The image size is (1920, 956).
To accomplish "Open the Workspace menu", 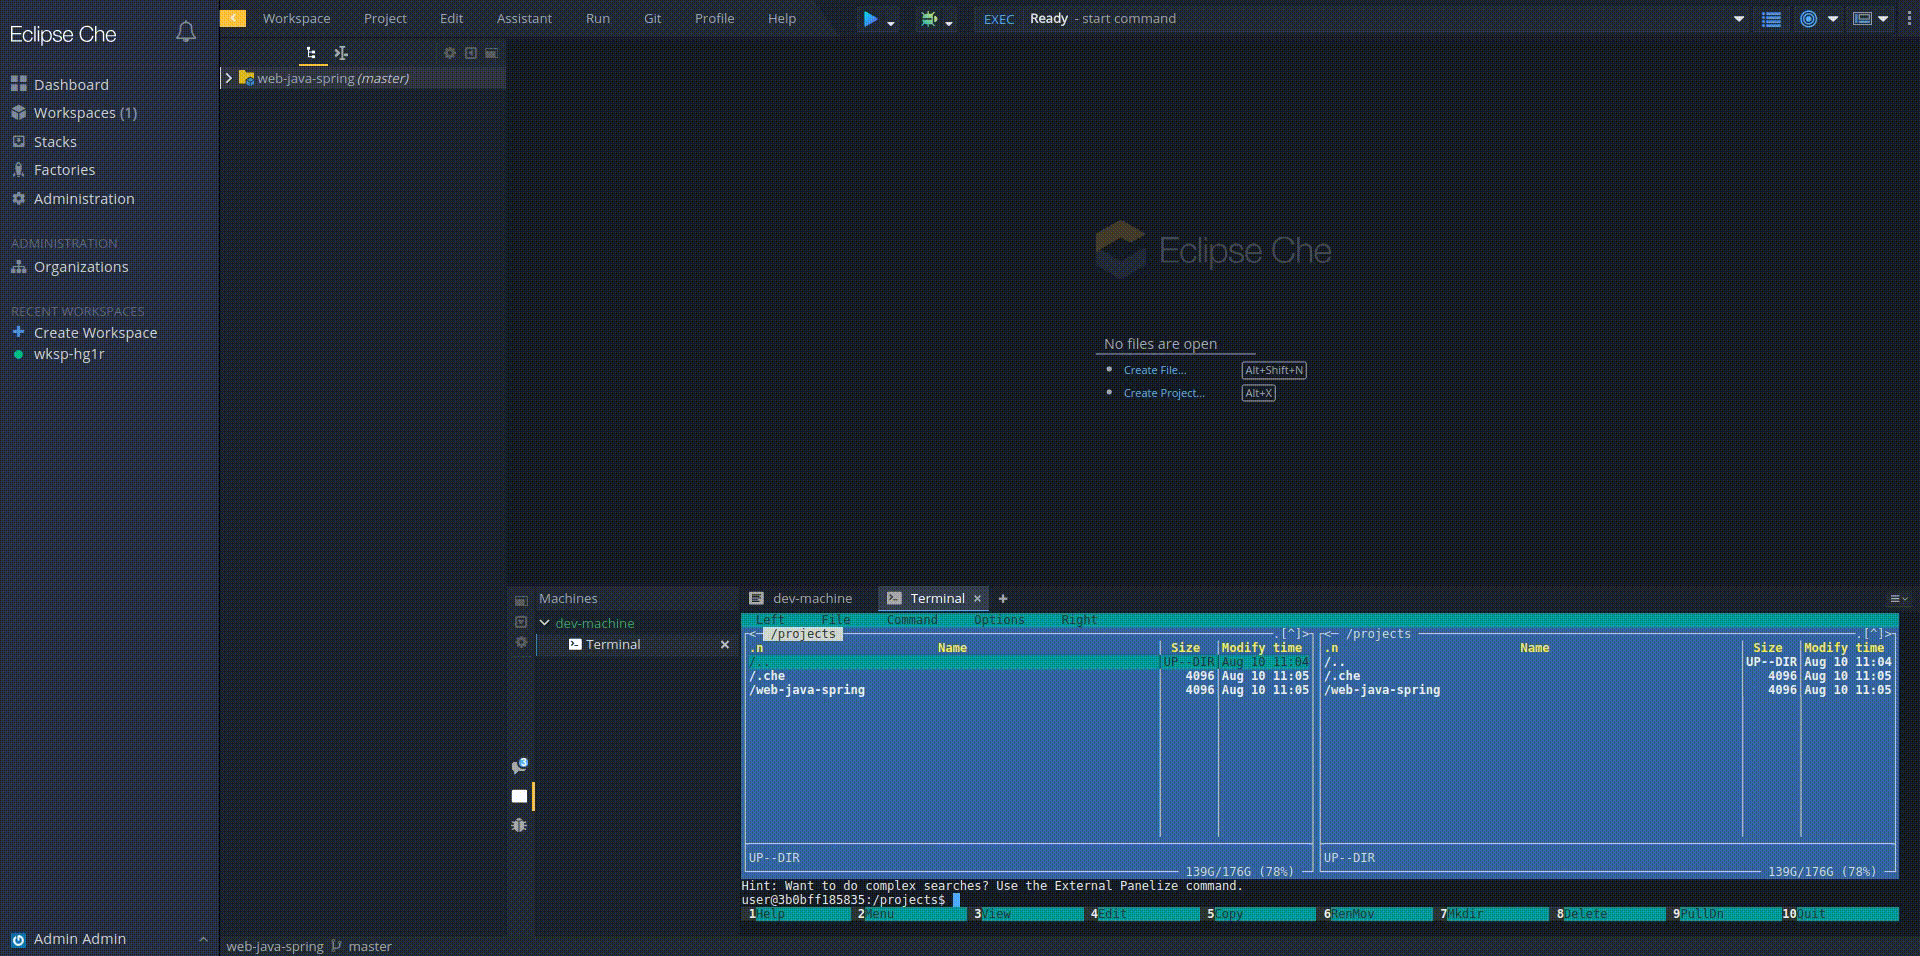I will click(296, 18).
